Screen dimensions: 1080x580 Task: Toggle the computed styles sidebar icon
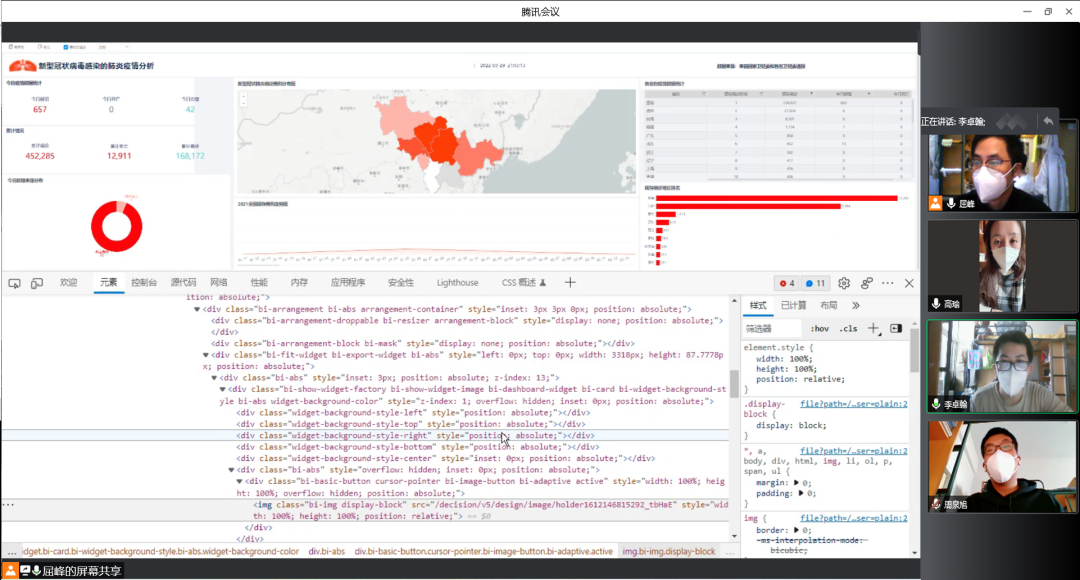click(x=896, y=328)
